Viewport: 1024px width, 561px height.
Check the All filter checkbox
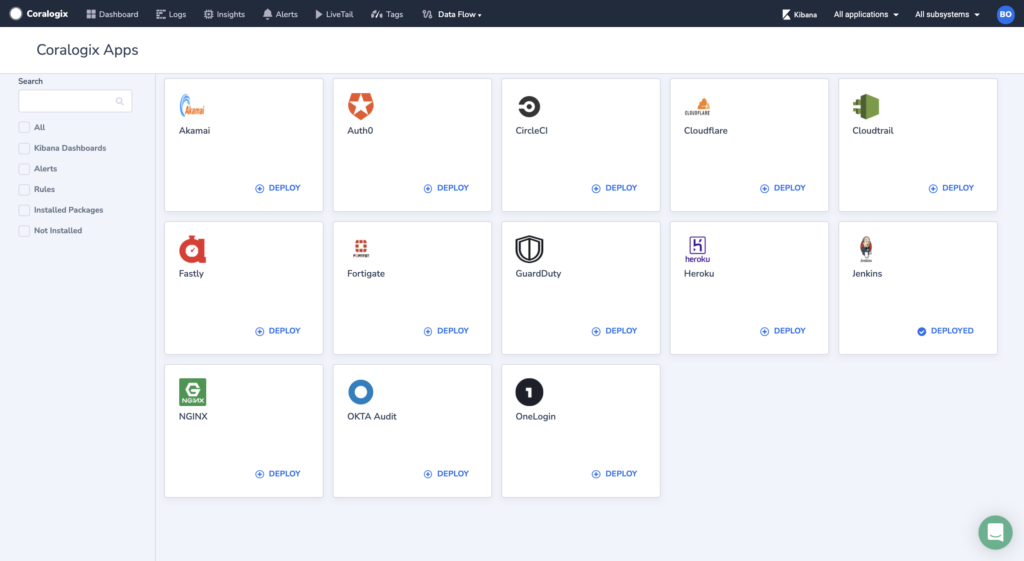[24, 127]
